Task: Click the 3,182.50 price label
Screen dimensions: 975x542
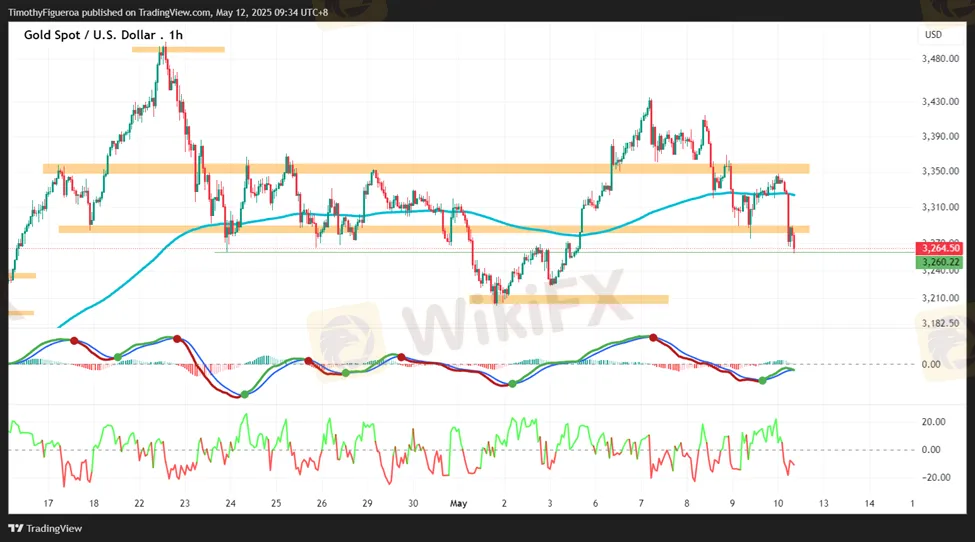Action: point(940,323)
